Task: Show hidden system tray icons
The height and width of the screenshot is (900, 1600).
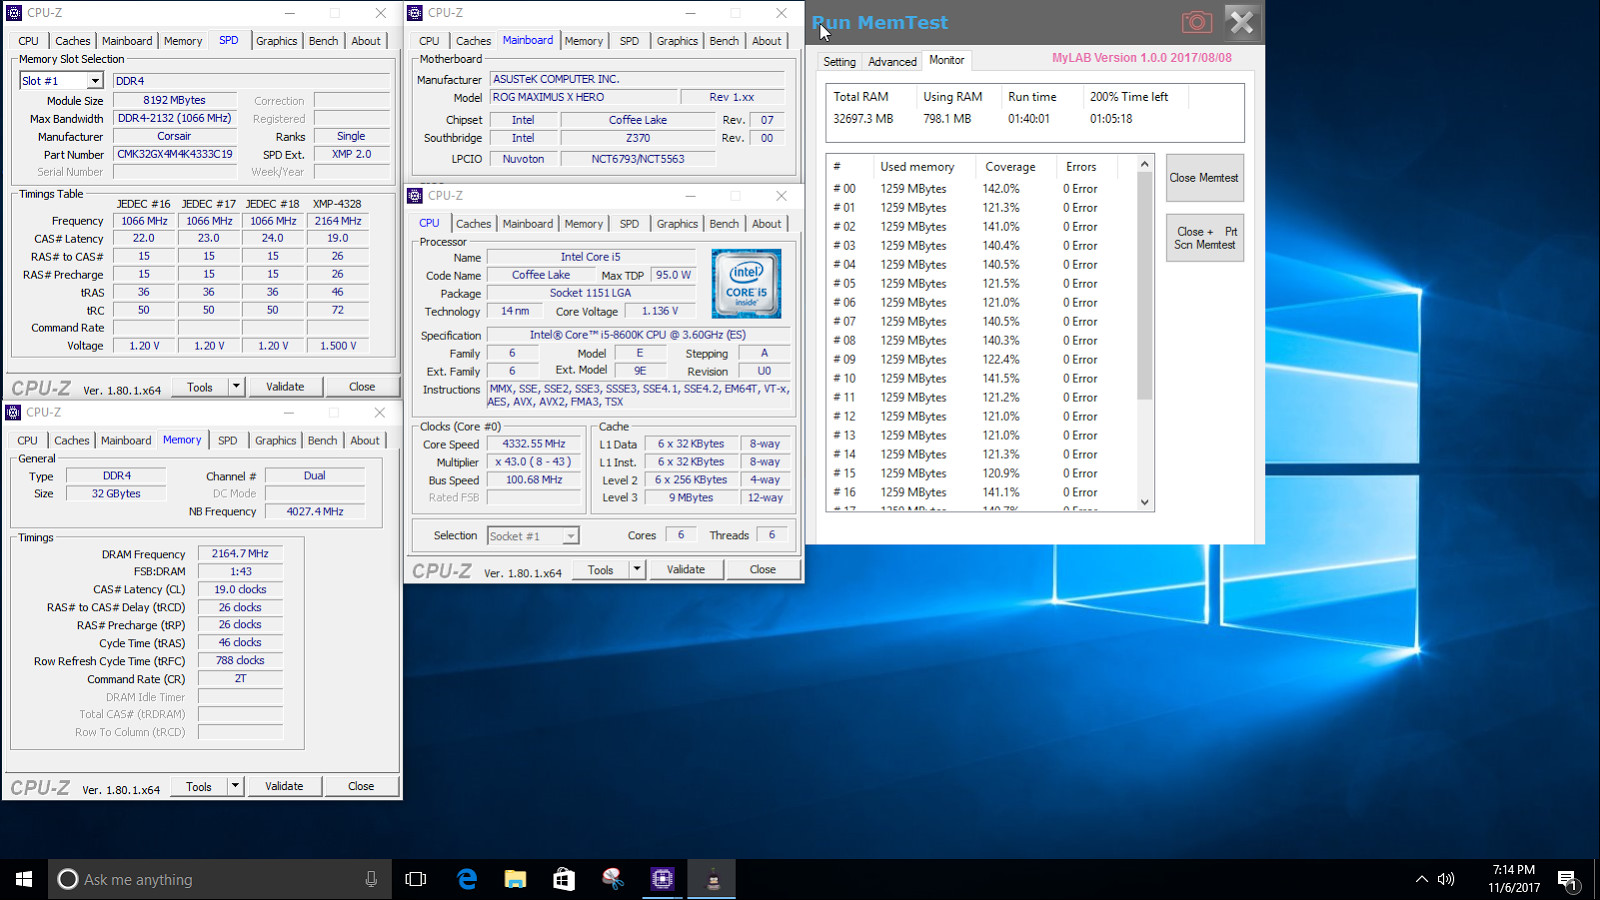Action: coord(1421,879)
